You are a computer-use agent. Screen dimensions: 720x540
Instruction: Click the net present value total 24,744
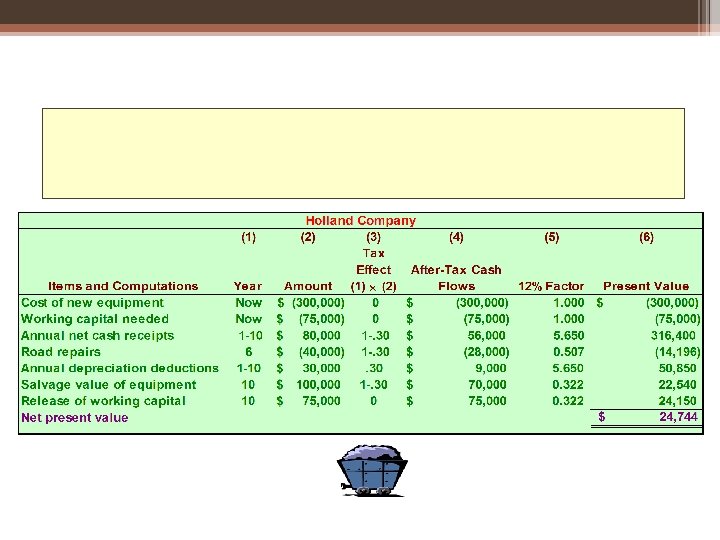[678, 417]
